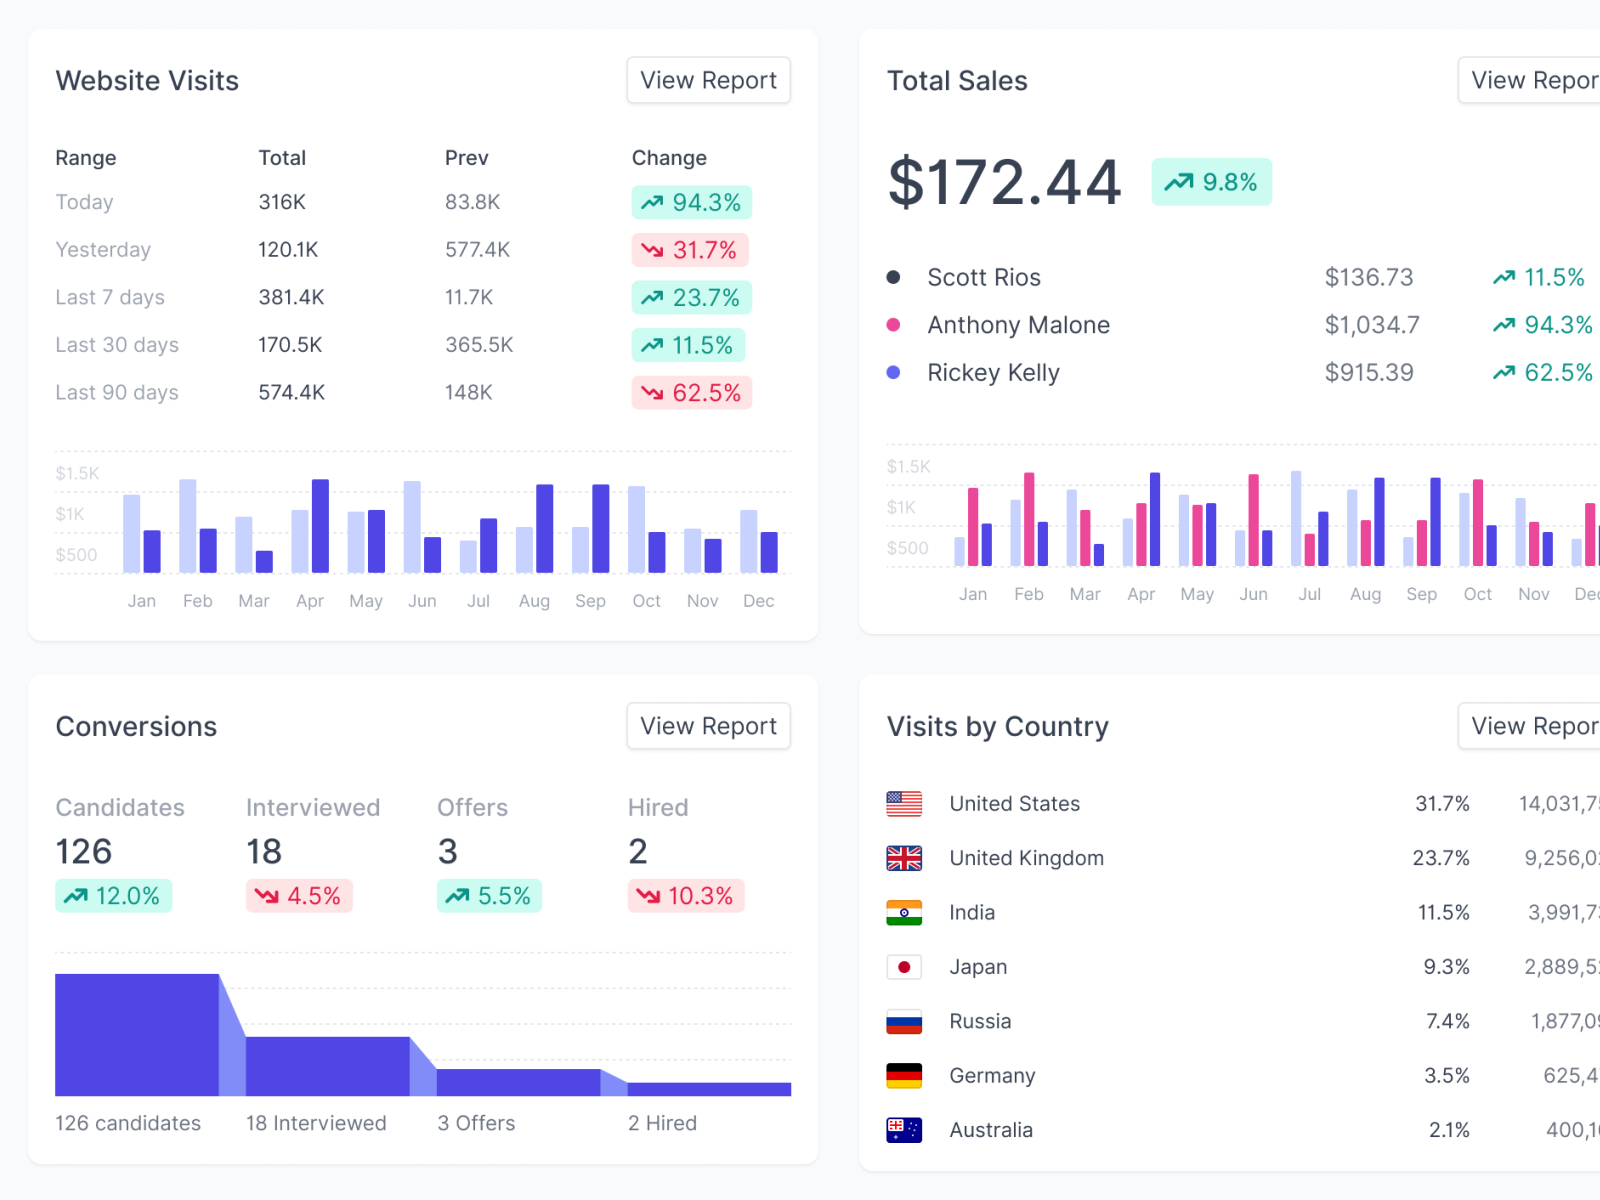Open the Total Sales report

pos(1534,80)
